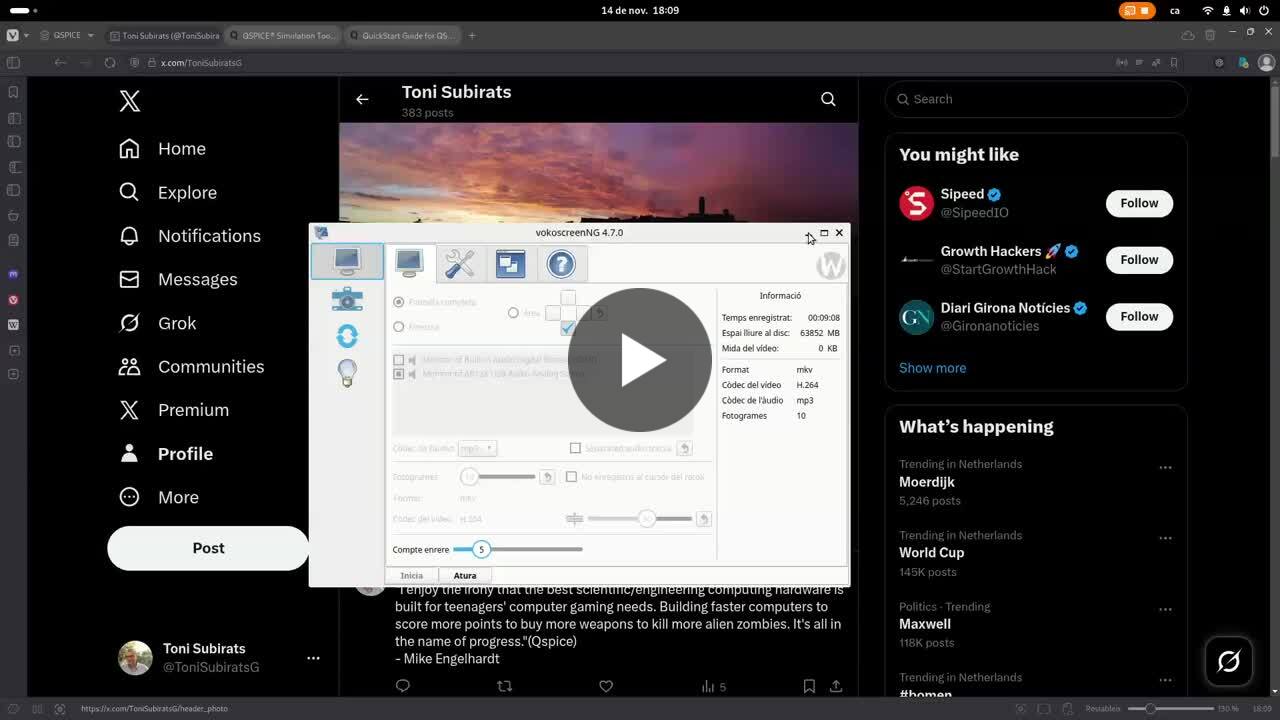Screen dimensions: 1280x720
Task: Select the window capture radio option
Action: tap(399, 327)
